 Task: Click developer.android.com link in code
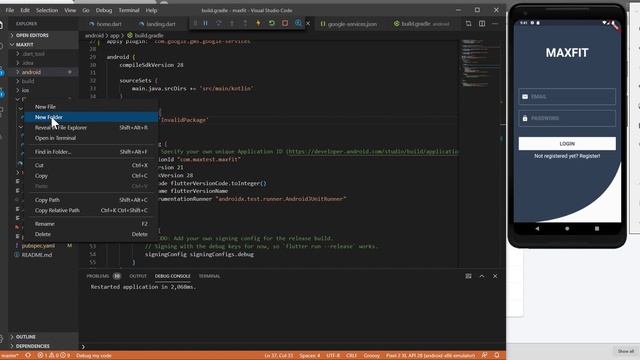[x=373, y=151]
